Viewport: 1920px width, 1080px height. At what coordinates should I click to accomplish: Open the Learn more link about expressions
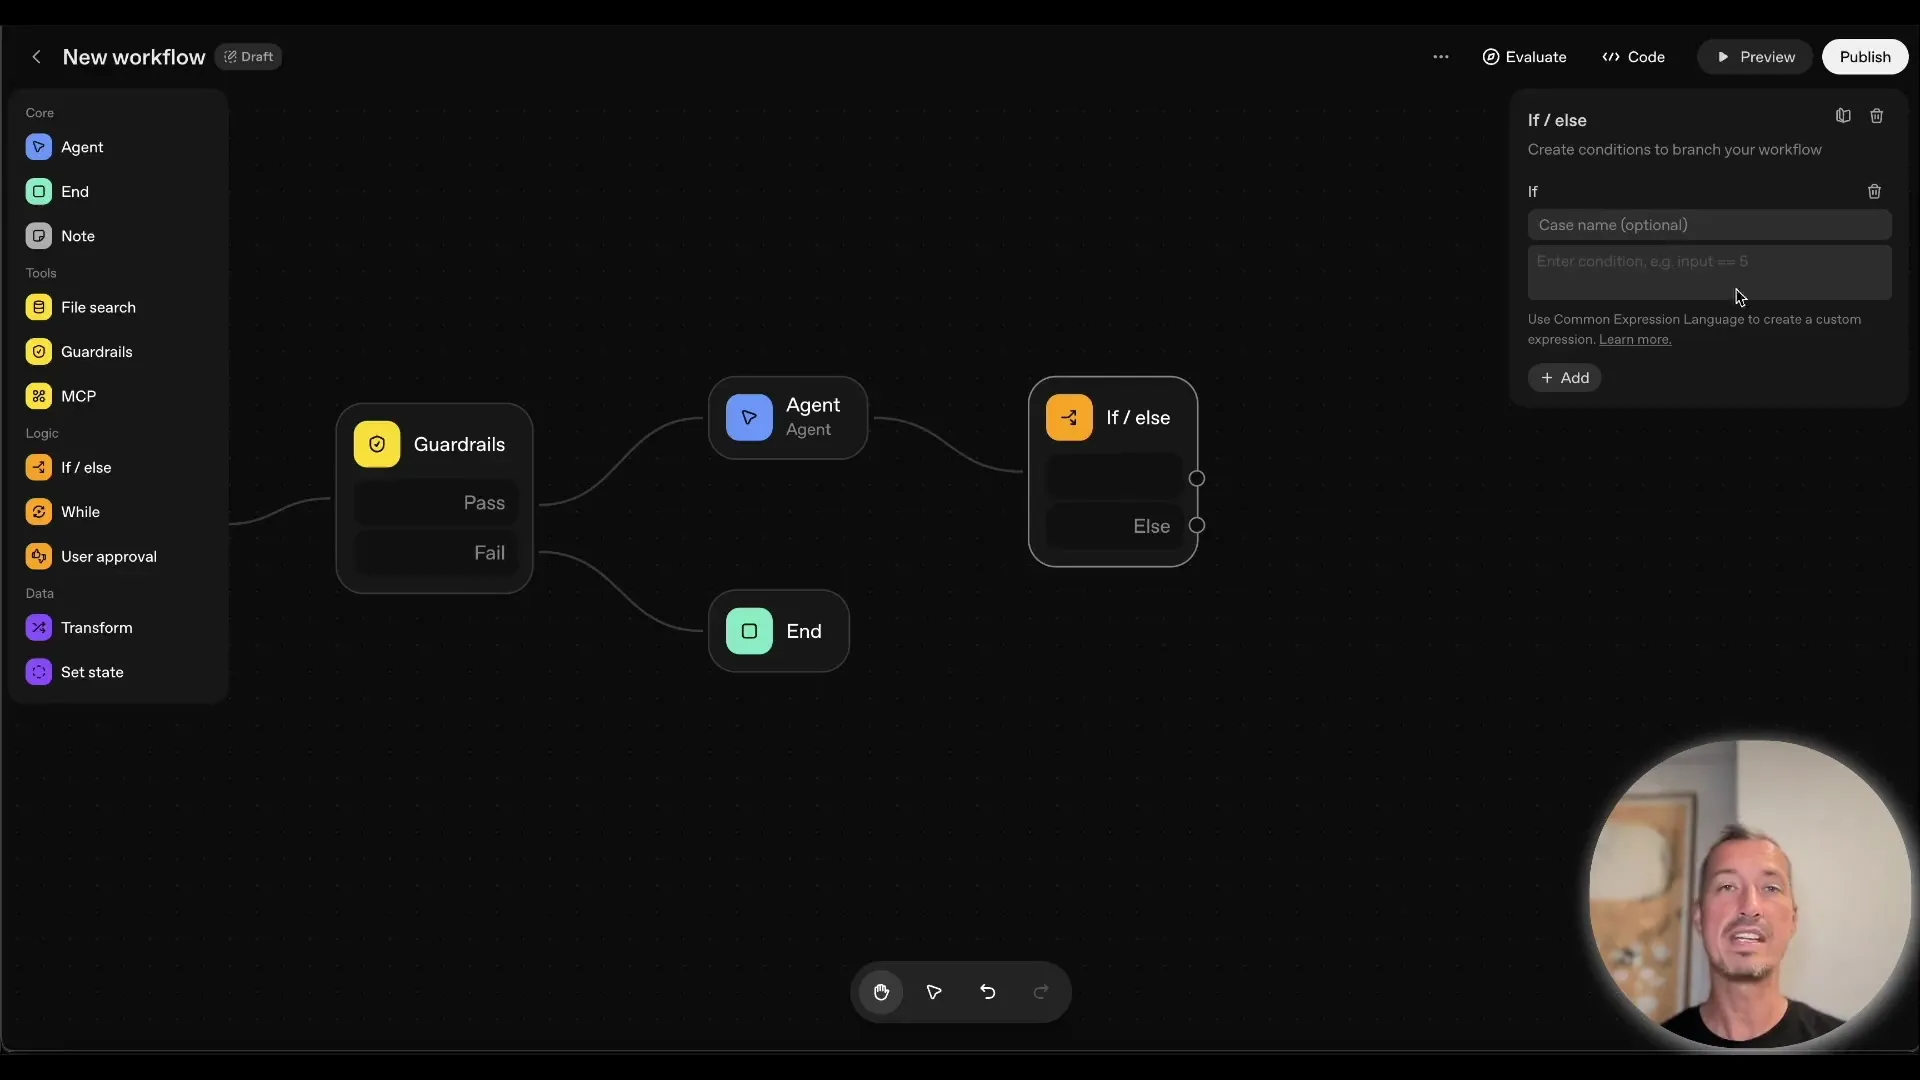point(1636,339)
